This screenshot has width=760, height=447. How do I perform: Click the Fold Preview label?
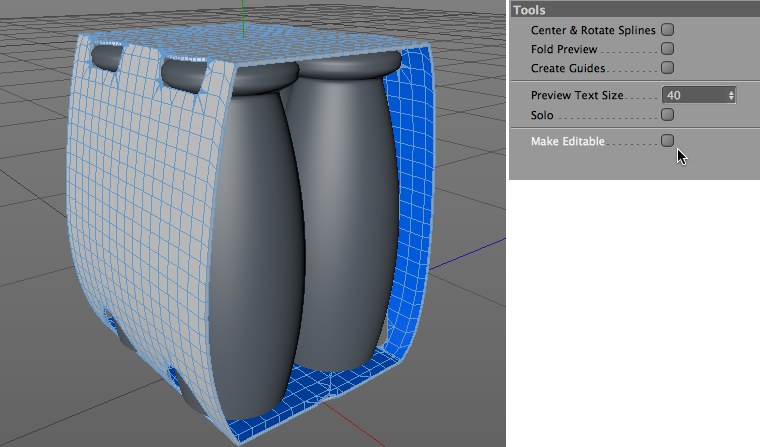(564, 49)
